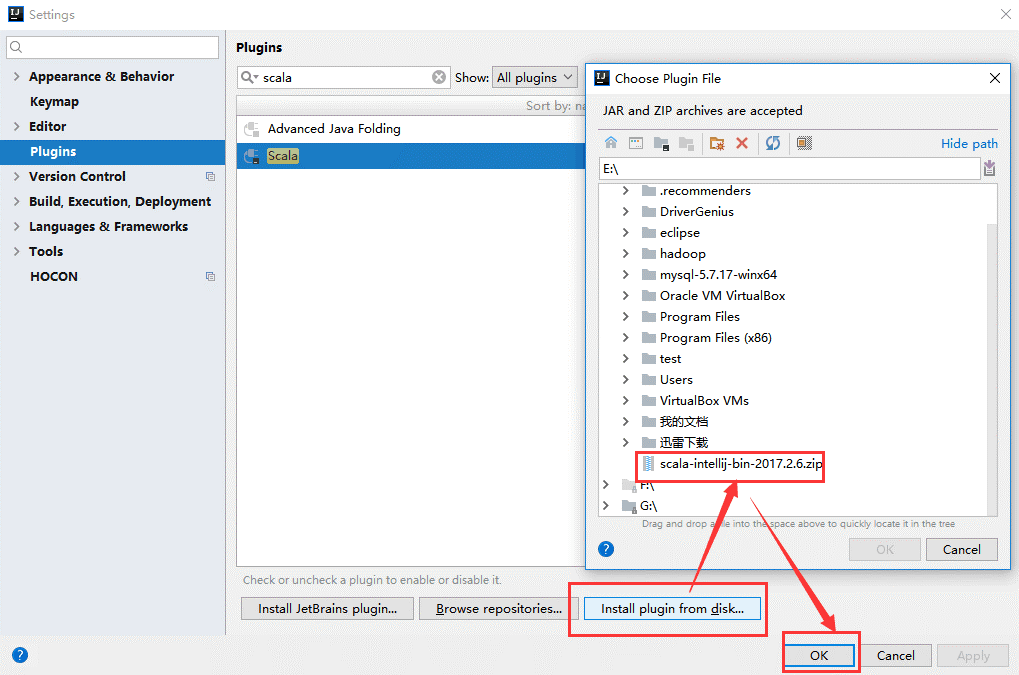Screen dimensions: 1019x675
Task: Expand Build, Execution, Deployment node
Action: [16, 201]
